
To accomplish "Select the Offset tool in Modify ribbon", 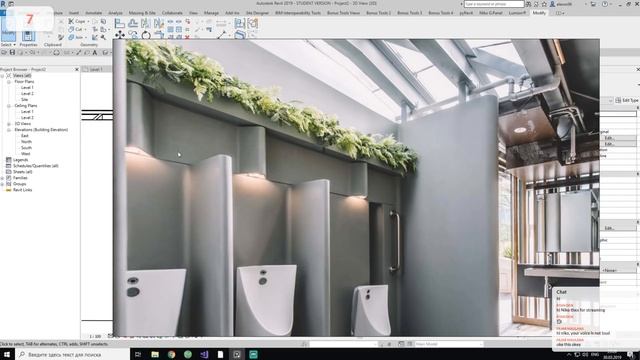I will click(133, 23).
